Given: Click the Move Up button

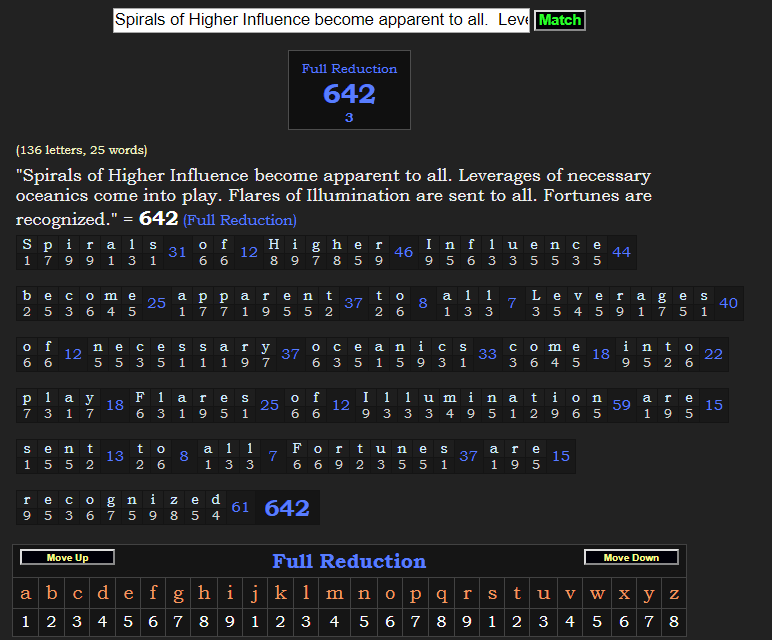Looking at the screenshot, I should click(x=67, y=557).
